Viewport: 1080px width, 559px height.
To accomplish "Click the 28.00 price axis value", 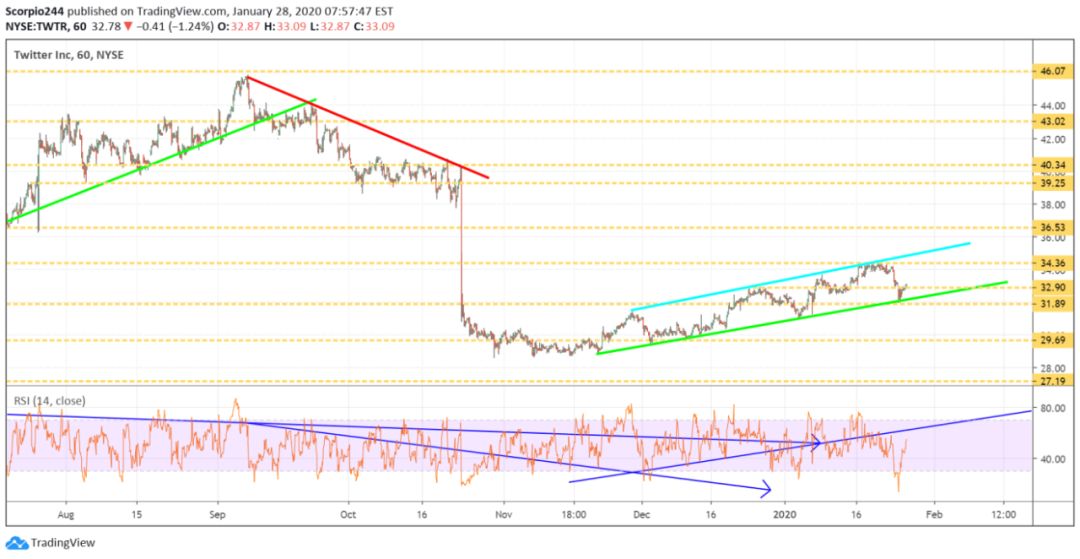I will (1054, 368).
